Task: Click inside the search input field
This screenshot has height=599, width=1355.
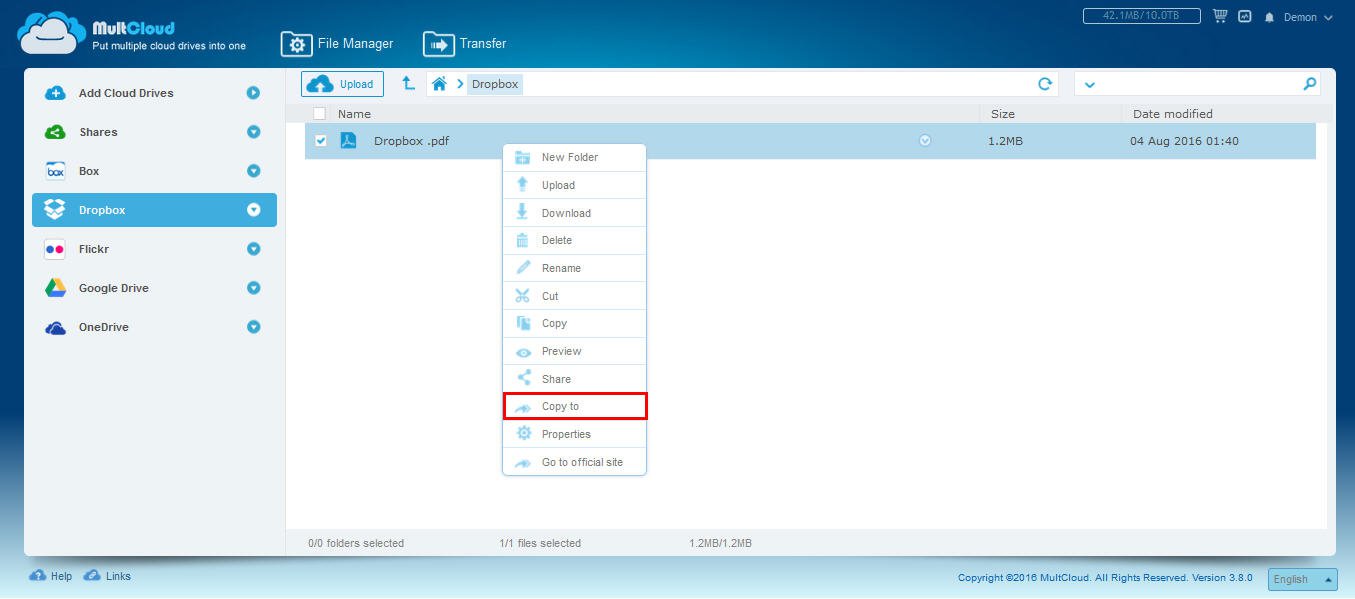Action: pos(1200,84)
